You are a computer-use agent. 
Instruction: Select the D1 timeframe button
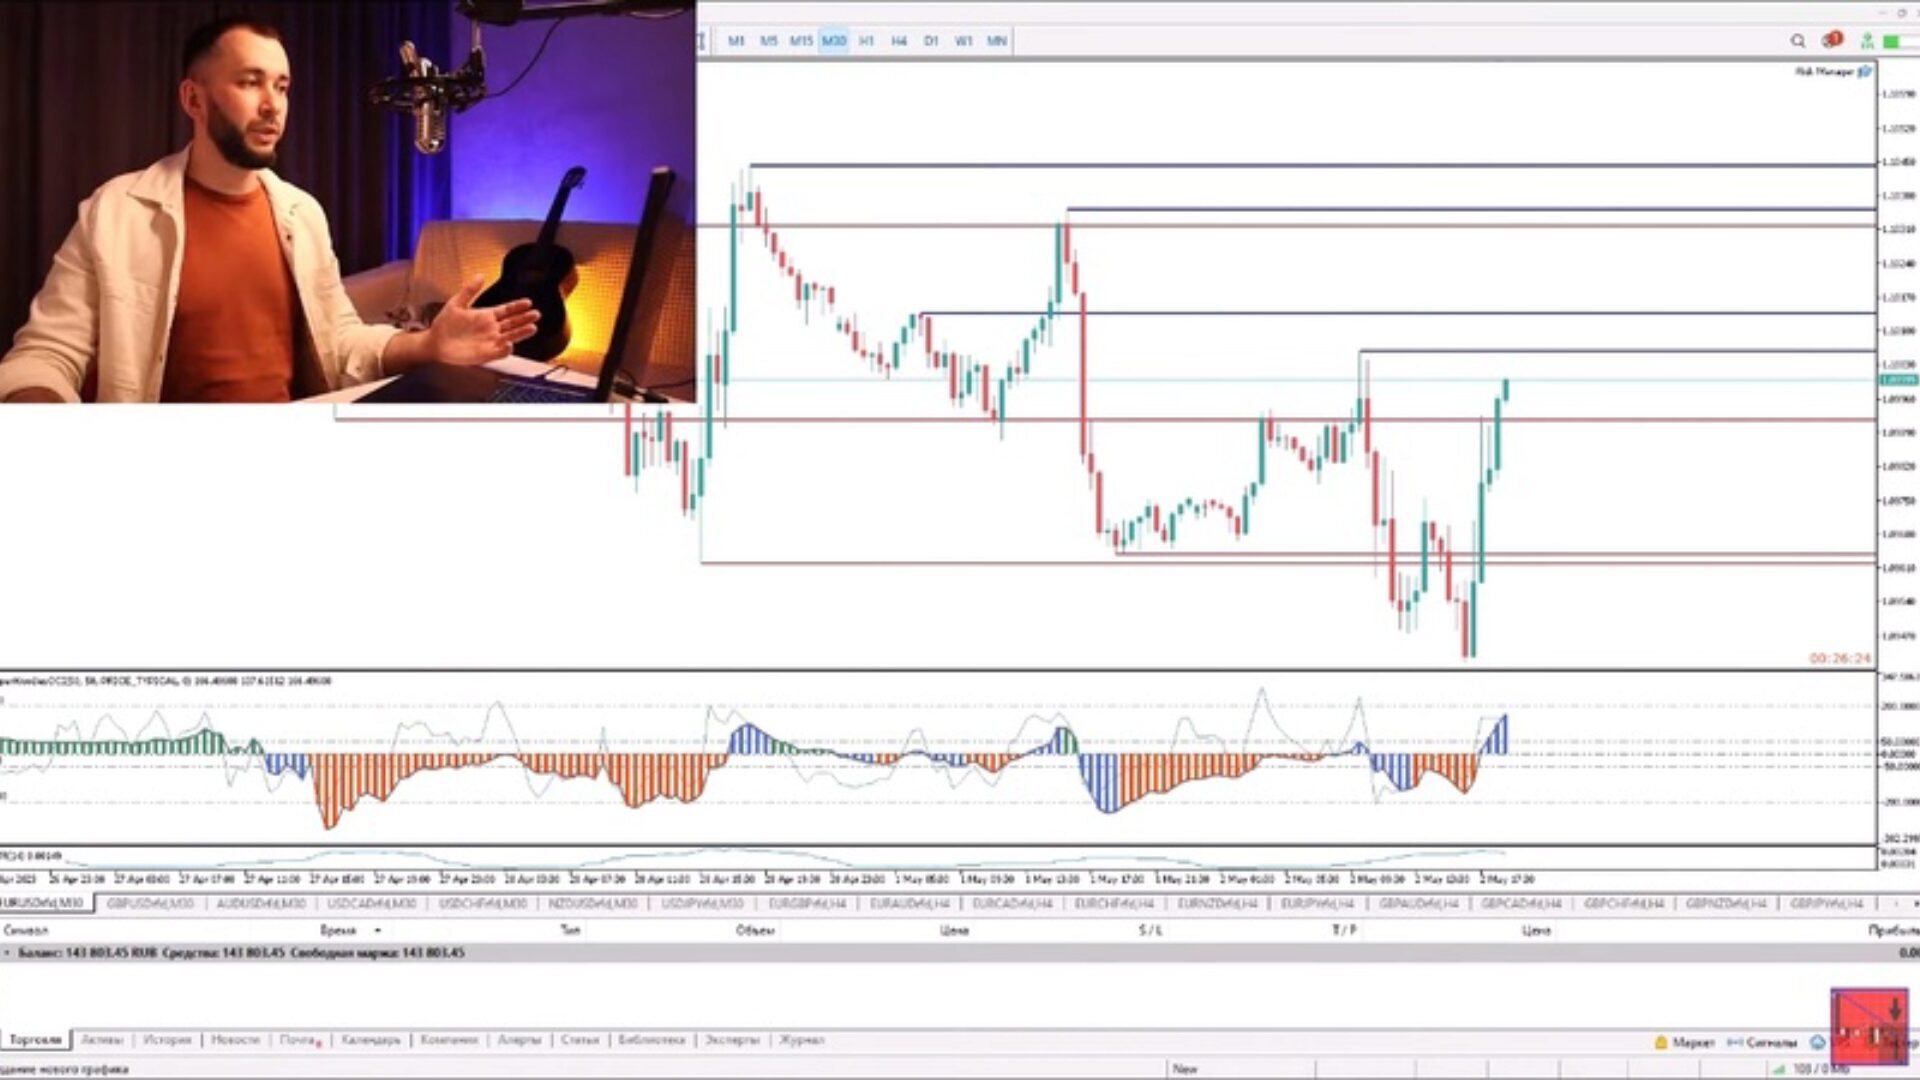tap(931, 41)
